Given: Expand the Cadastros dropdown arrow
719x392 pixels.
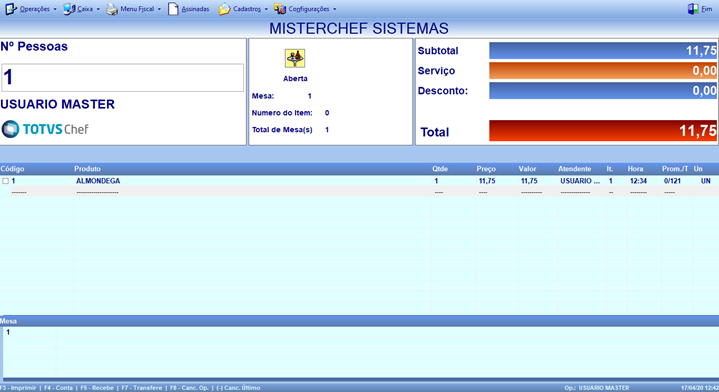Looking at the screenshot, I should (x=266, y=9).
